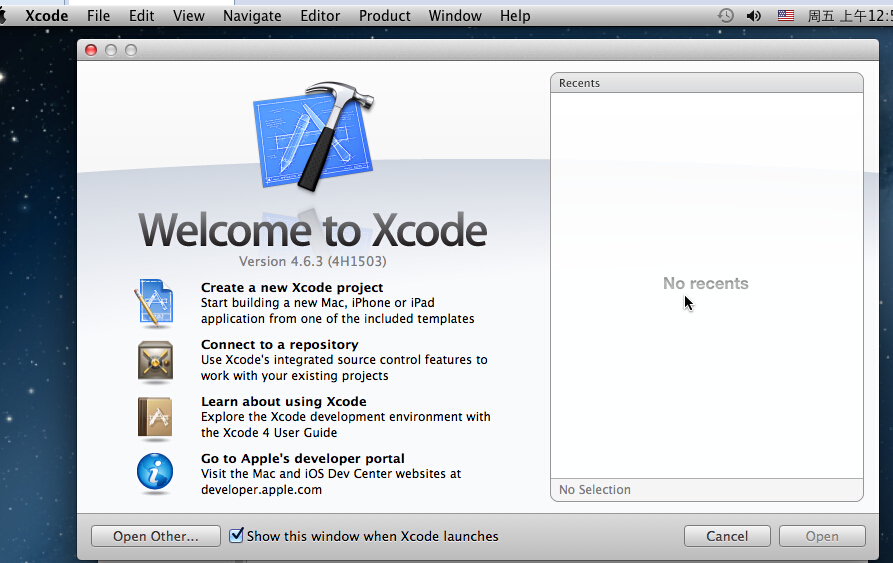Close the Welcome to Xcode window

point(91,50)
